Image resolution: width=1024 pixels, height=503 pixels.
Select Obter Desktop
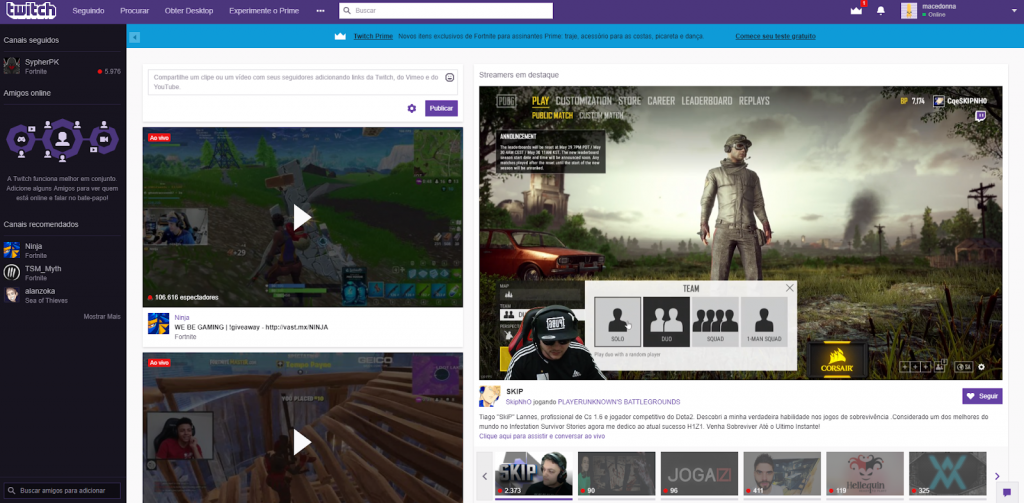(189, 11)
